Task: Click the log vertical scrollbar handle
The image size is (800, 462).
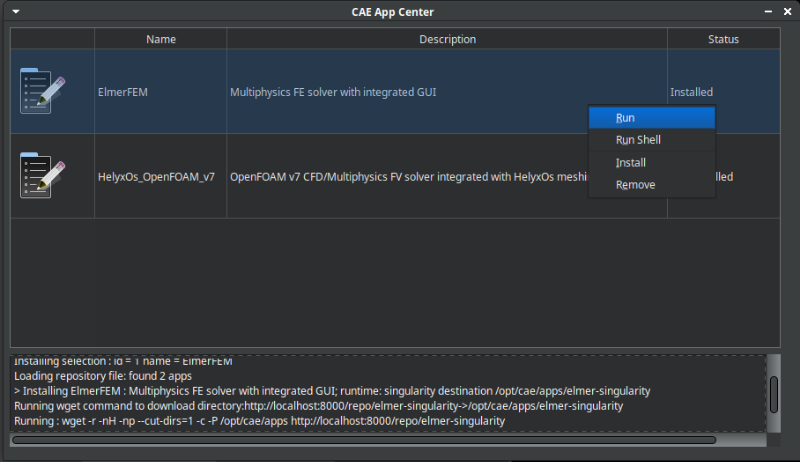Action: [773, 394]
